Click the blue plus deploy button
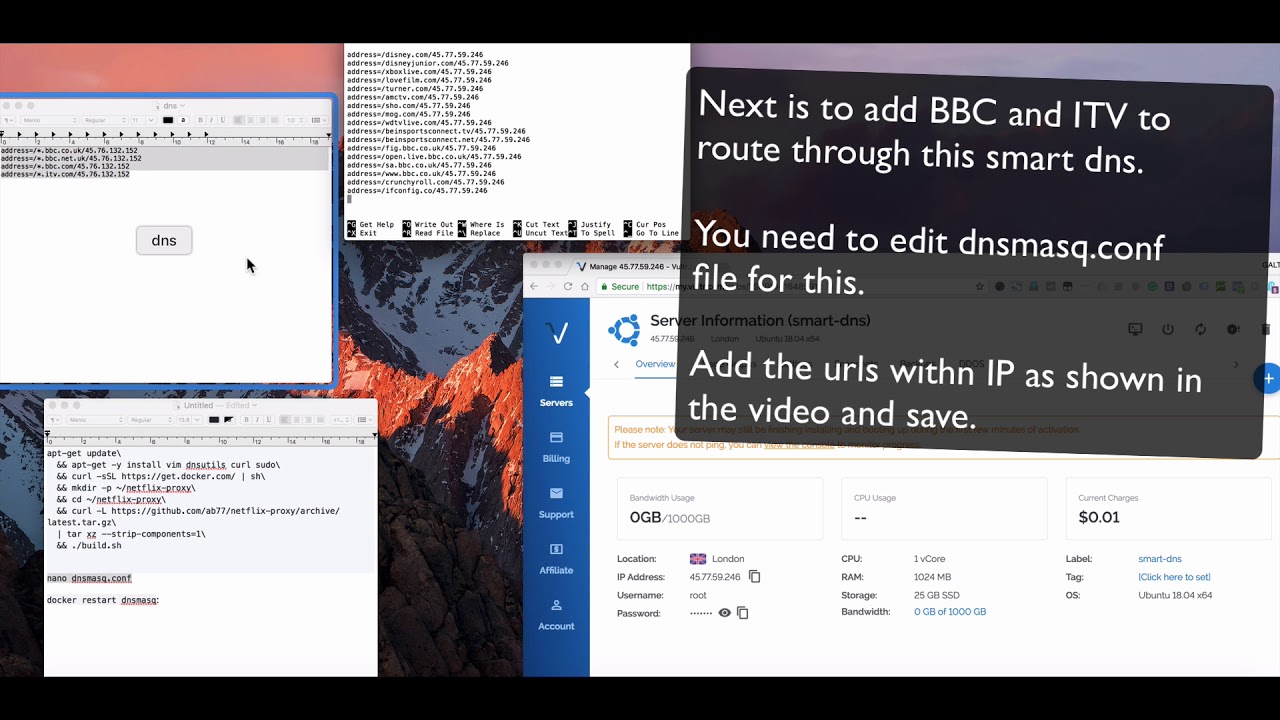The image size is (1280, 720). (x=1268, y=379)
